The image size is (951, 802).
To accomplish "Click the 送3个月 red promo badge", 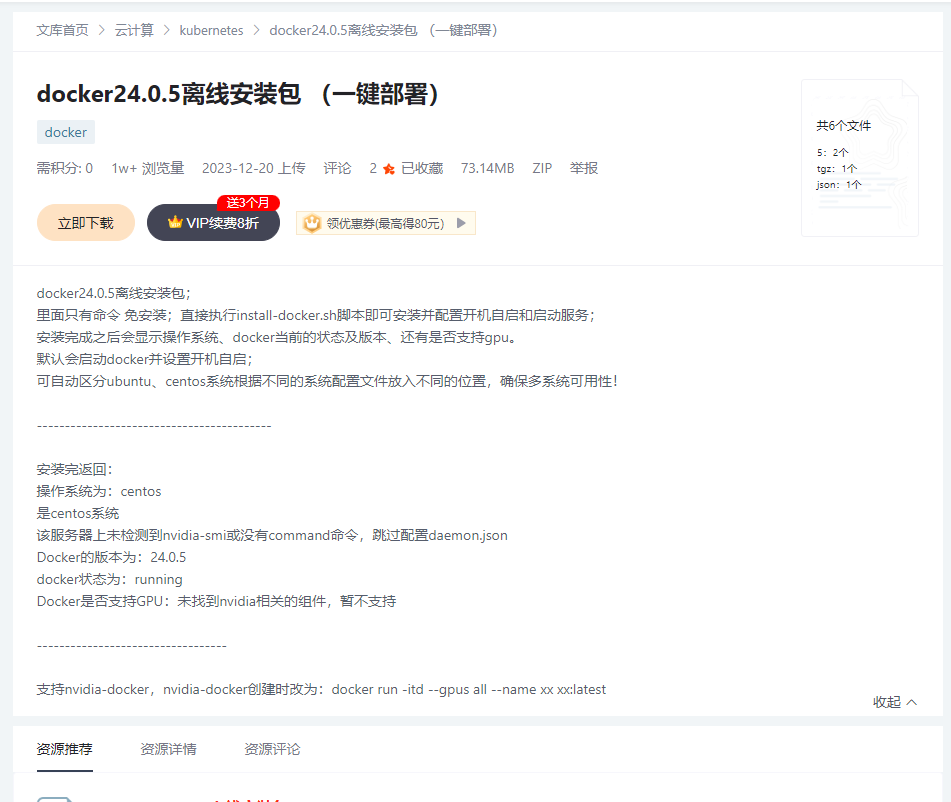I will (x=248, y=203).
